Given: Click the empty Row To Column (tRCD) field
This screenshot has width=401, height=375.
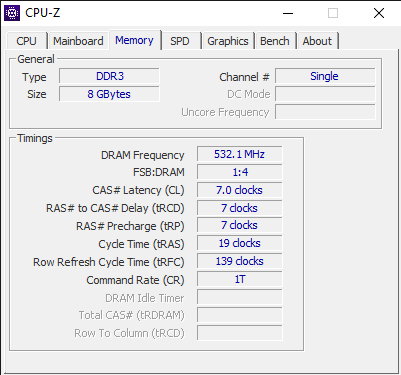Looking at the screenshot, I should [240, 333].
